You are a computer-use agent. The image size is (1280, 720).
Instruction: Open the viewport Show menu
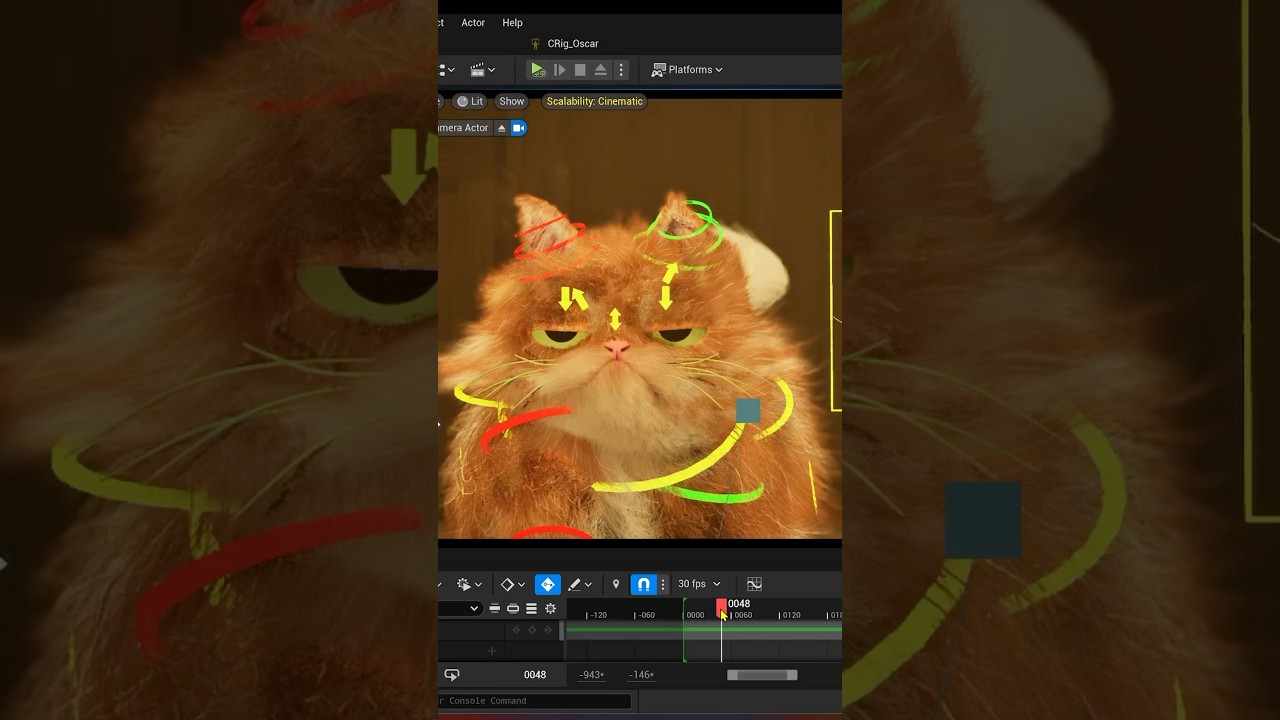pos(512,101)
